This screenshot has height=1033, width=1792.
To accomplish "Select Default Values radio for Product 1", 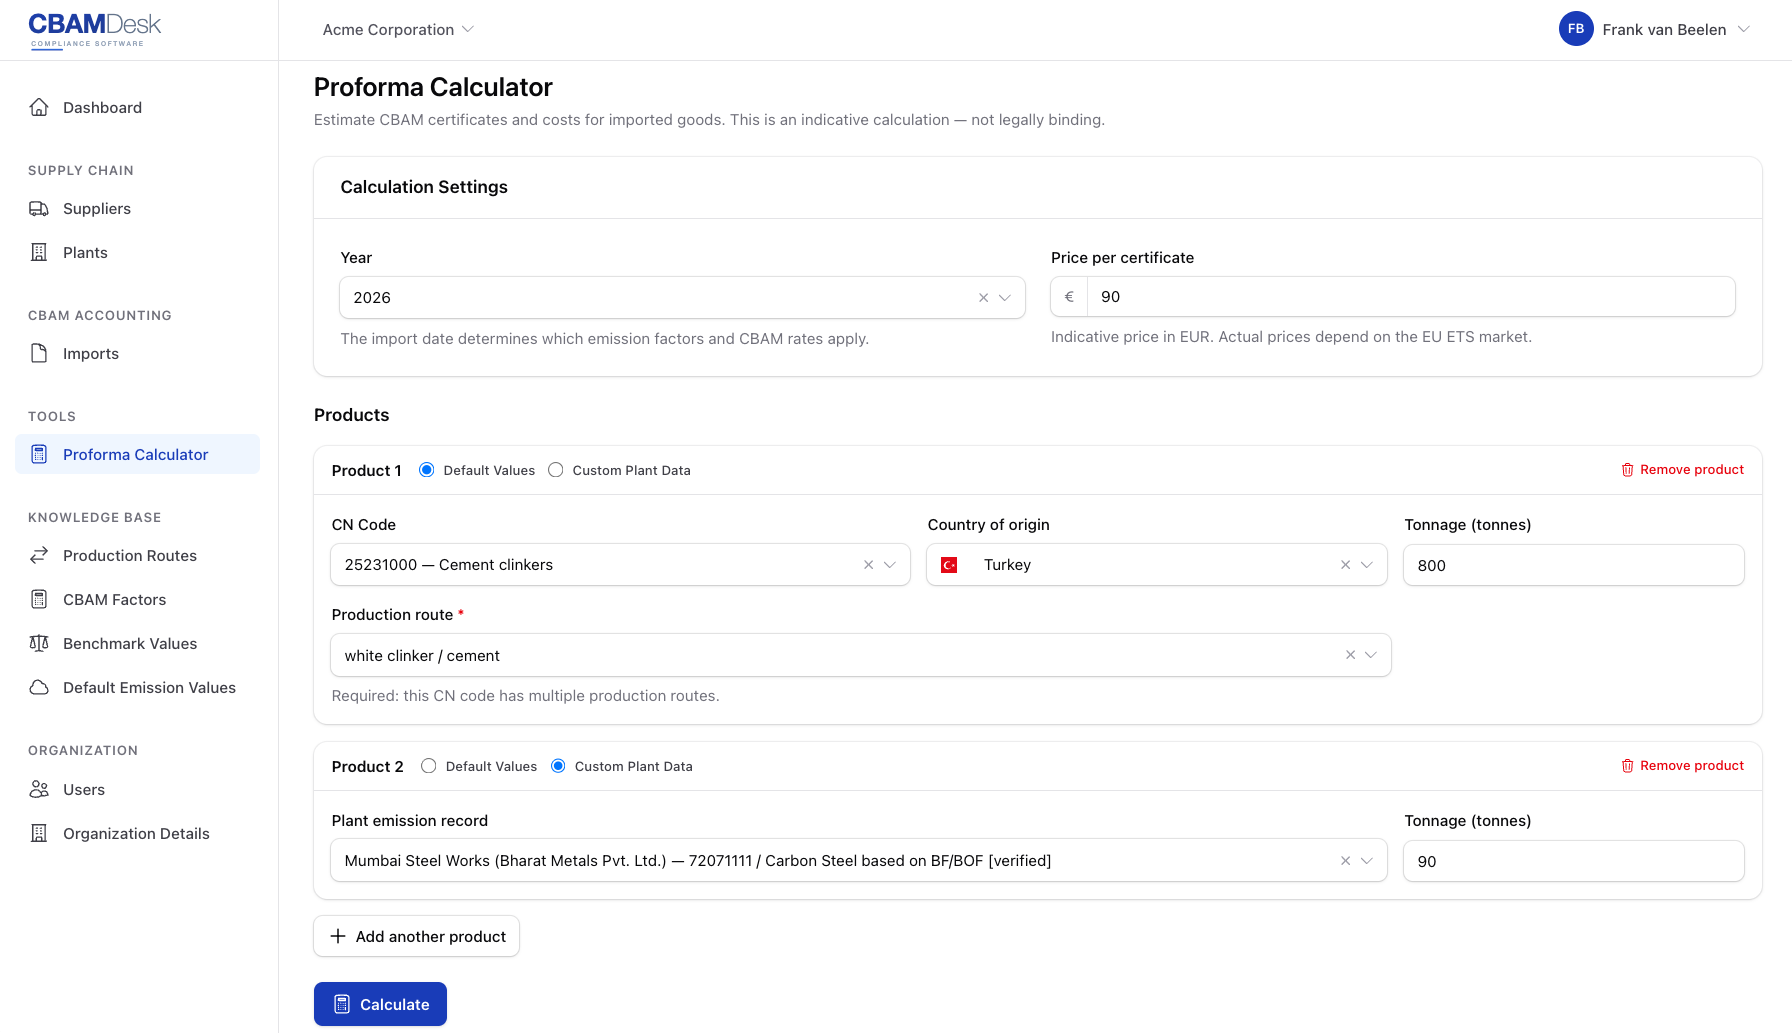I will click(x=428, y=469).
